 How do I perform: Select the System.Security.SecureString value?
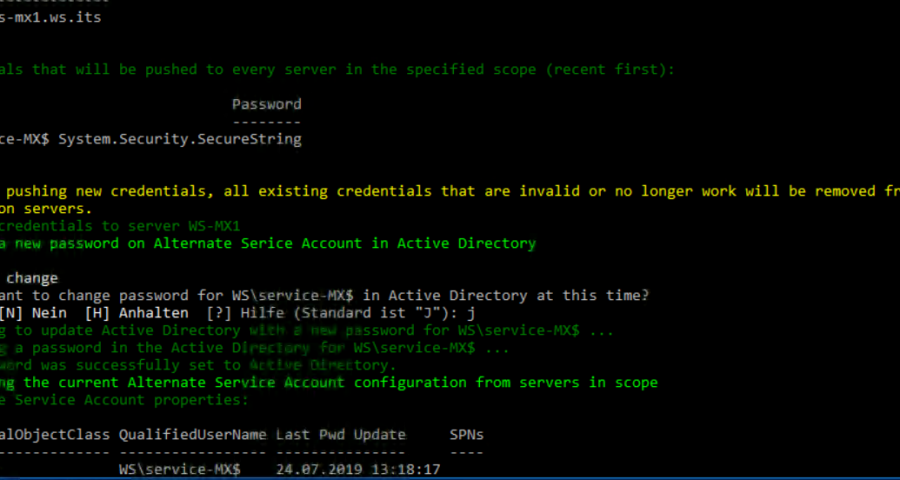[x=180, y=139]
